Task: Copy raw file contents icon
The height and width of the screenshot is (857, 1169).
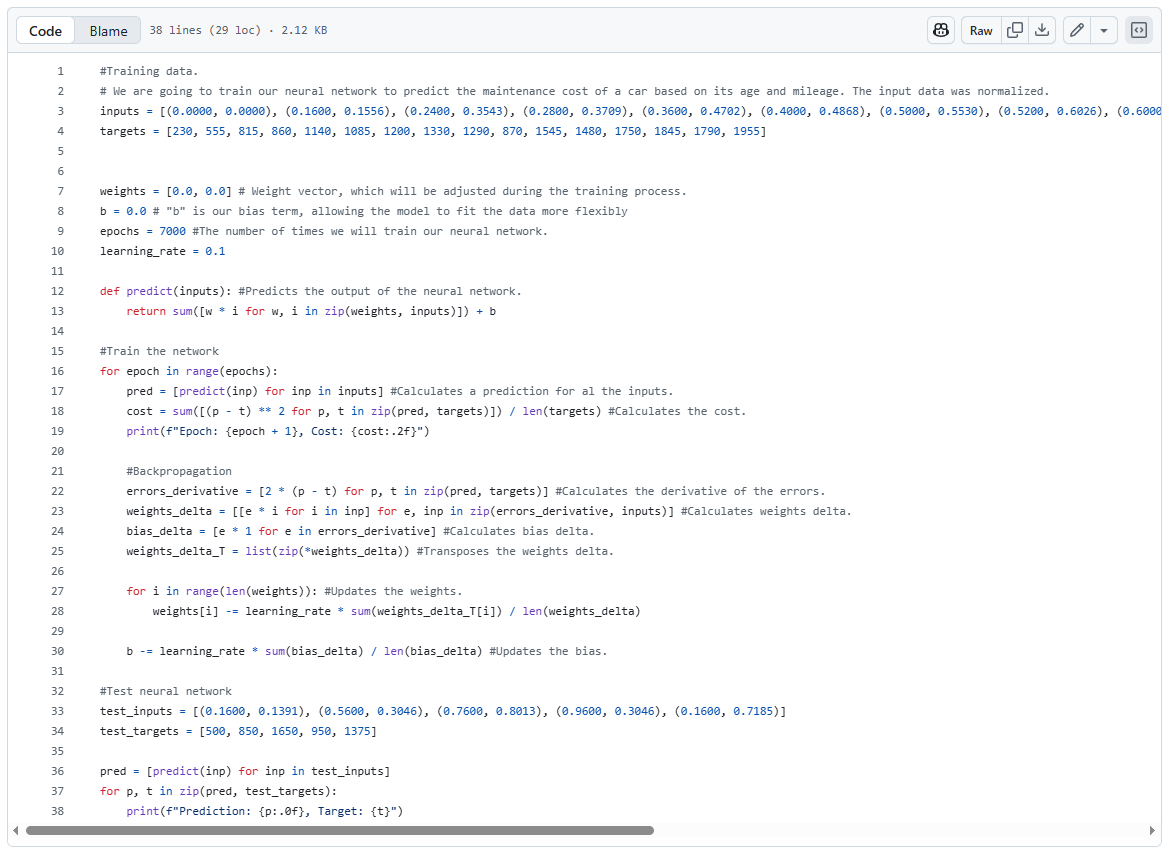Action: click(1015, 31)
